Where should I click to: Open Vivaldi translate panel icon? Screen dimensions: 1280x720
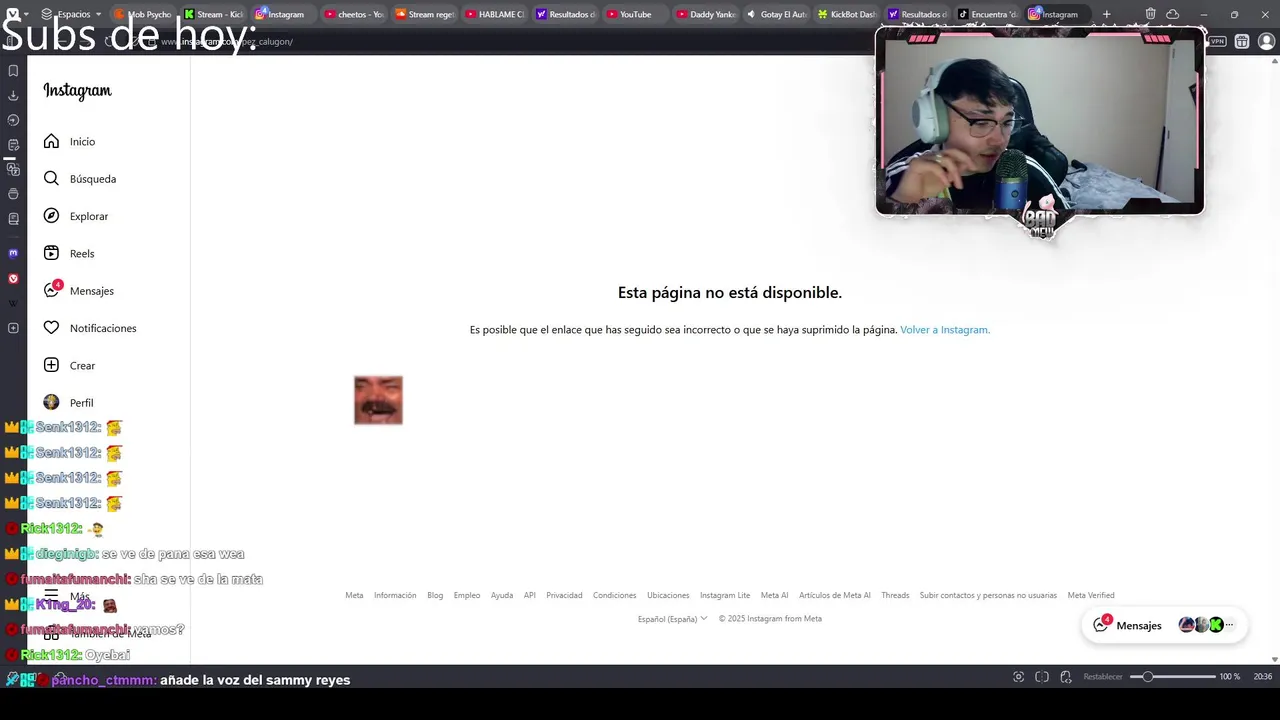point(13,169)
